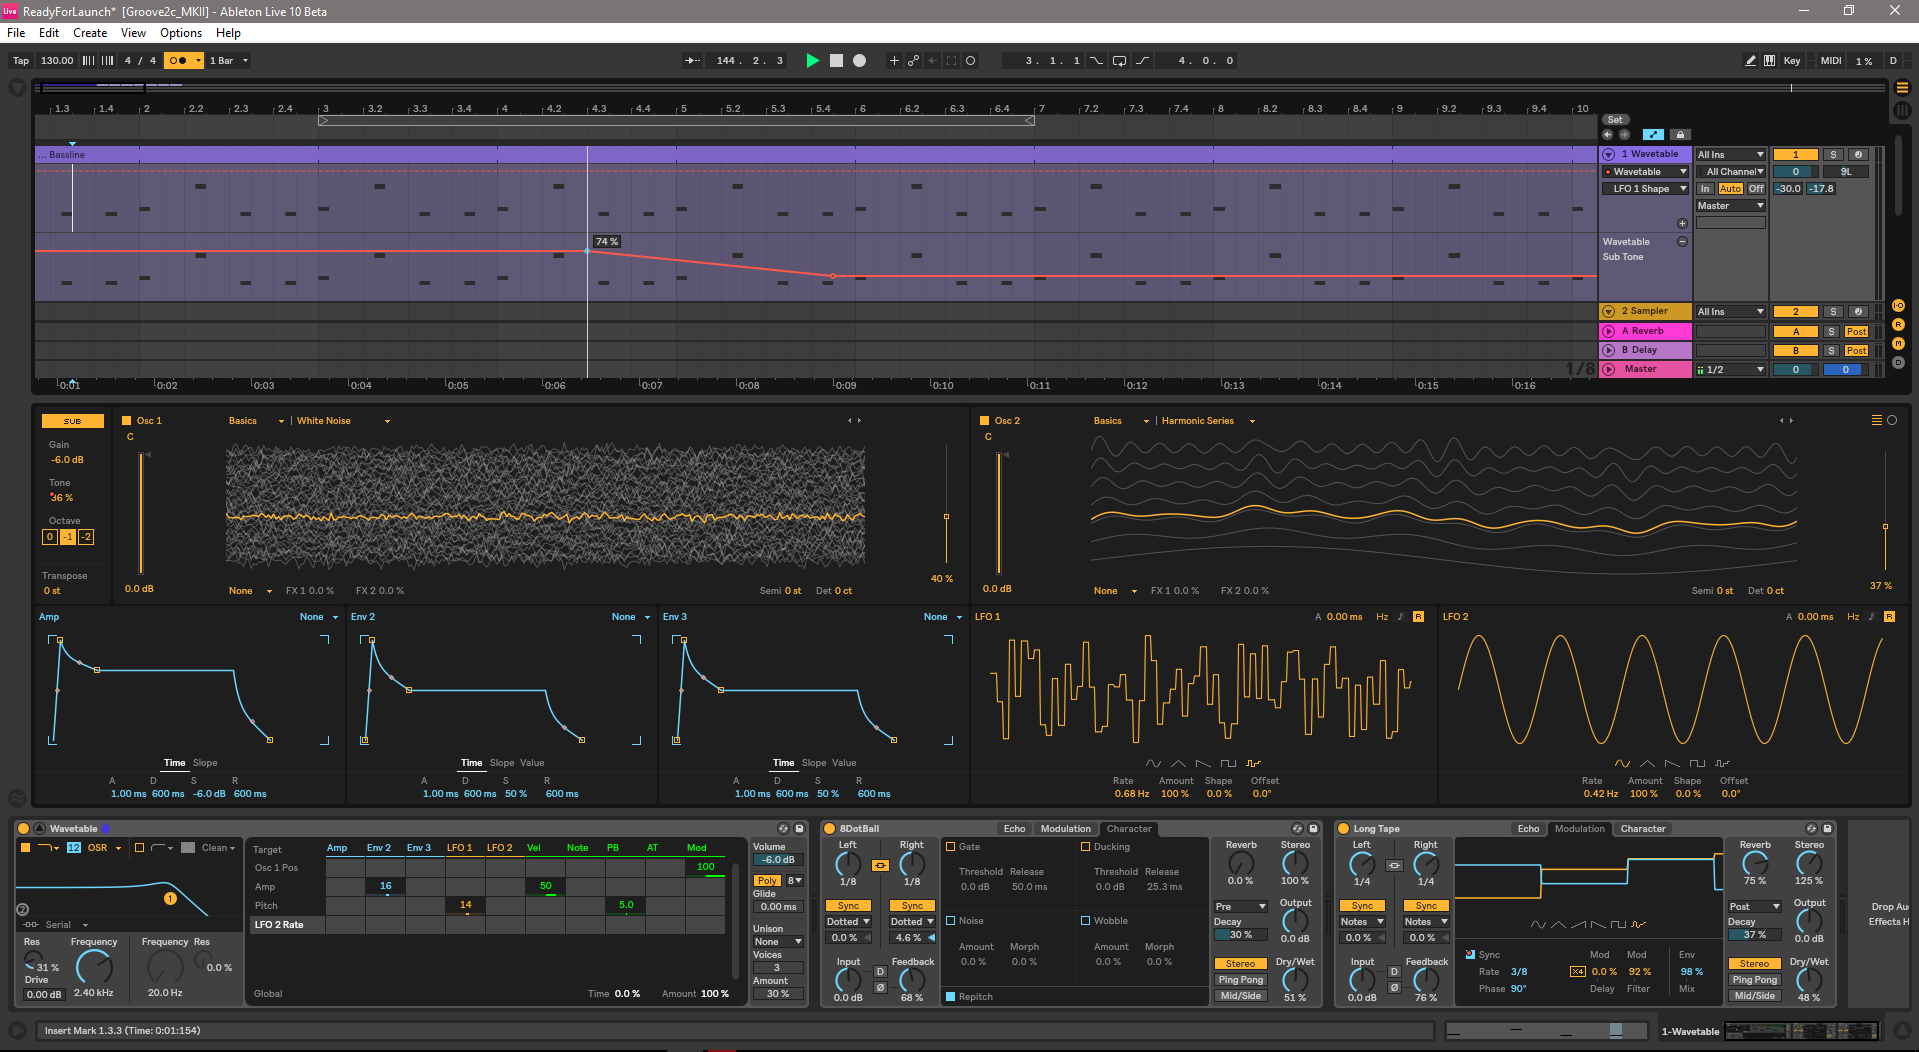Open the White Noise wavetable dropdown
Image resolution: width=1919 pixels, height=1052 pixels.
340,421
